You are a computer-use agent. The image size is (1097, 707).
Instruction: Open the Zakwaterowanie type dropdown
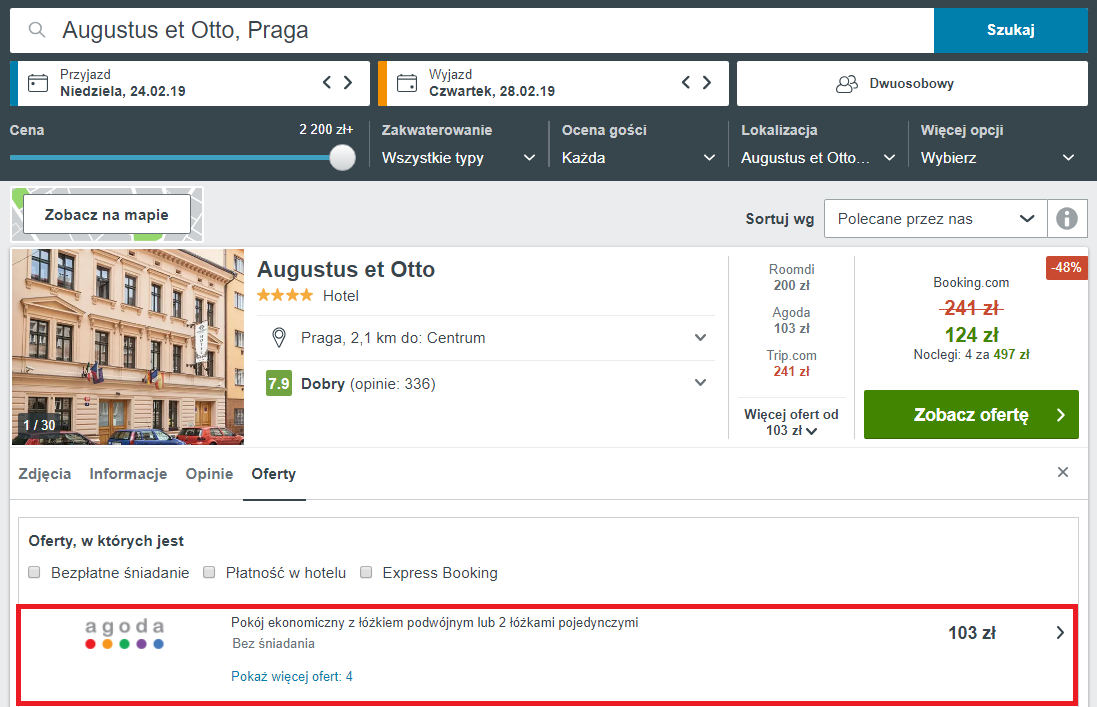[x=458, y=158]
